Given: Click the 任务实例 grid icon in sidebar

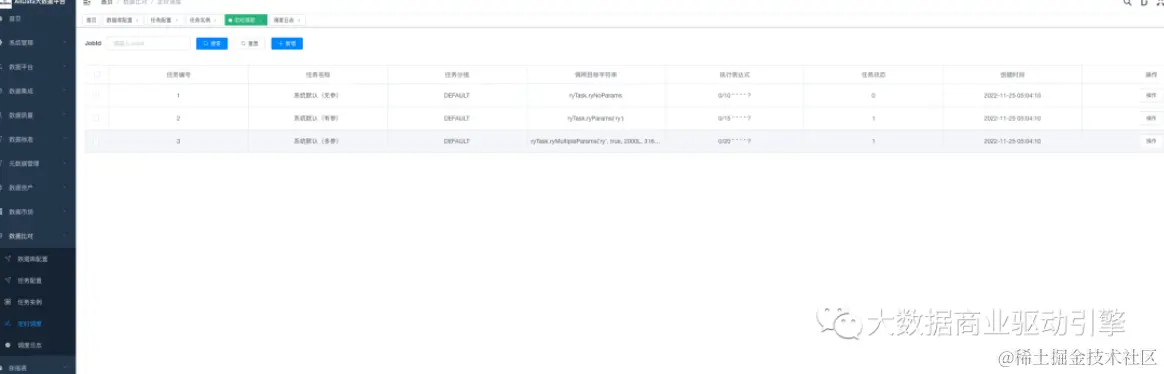Looking at the screenshot, I should pos(7,302).
